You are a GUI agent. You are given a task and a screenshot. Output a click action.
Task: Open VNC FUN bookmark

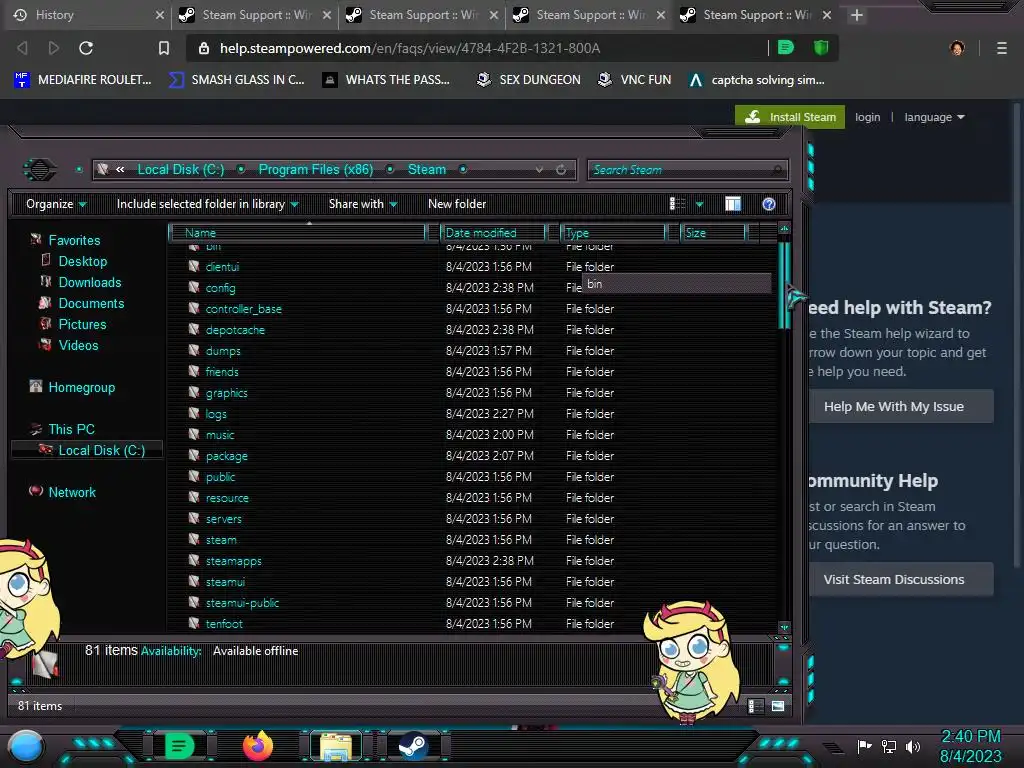click(635, 80)
